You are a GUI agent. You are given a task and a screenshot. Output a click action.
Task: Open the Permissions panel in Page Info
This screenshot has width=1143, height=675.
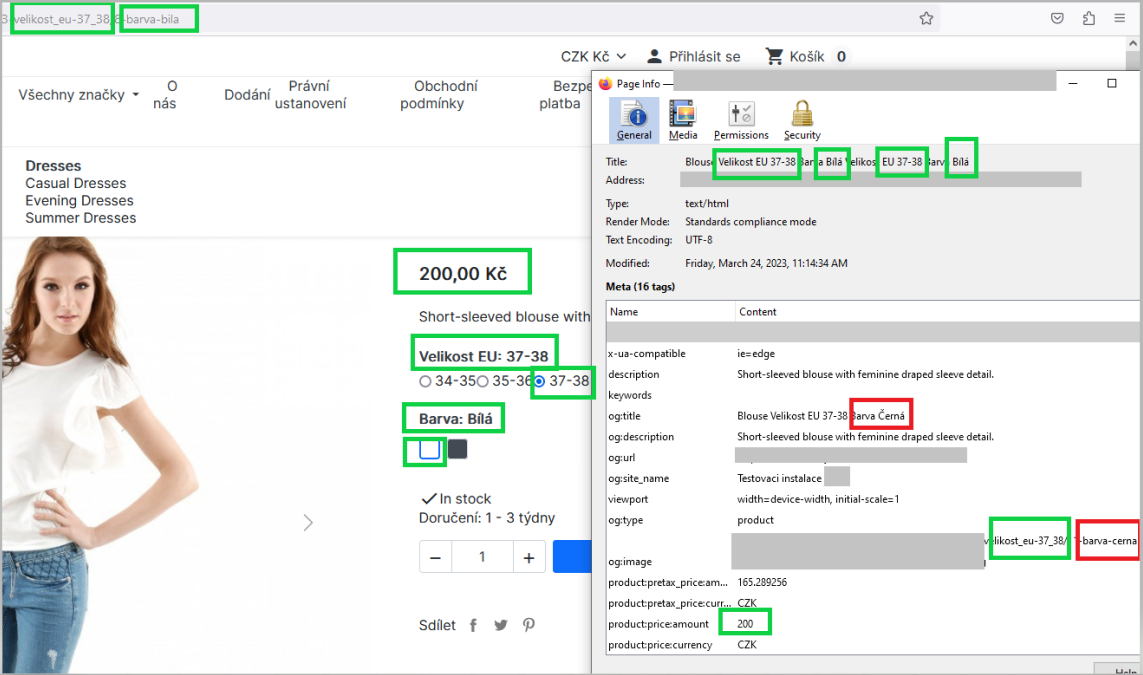(741, 118)
